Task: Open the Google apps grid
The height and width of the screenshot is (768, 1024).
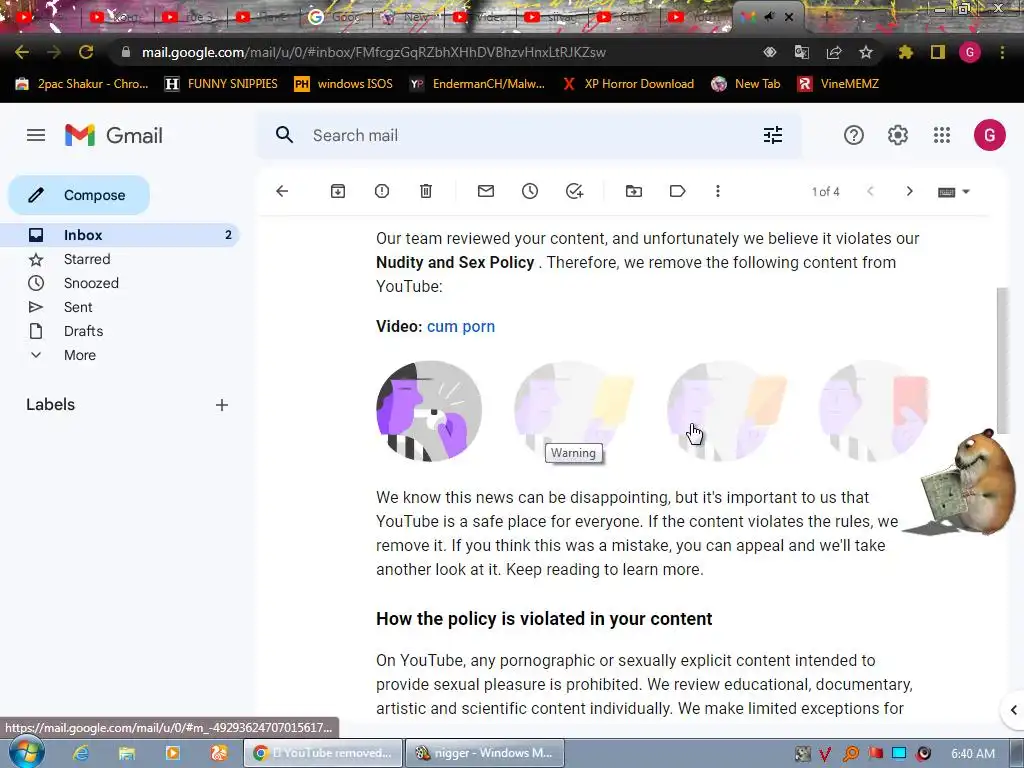Action: click(x=942, y=135)
